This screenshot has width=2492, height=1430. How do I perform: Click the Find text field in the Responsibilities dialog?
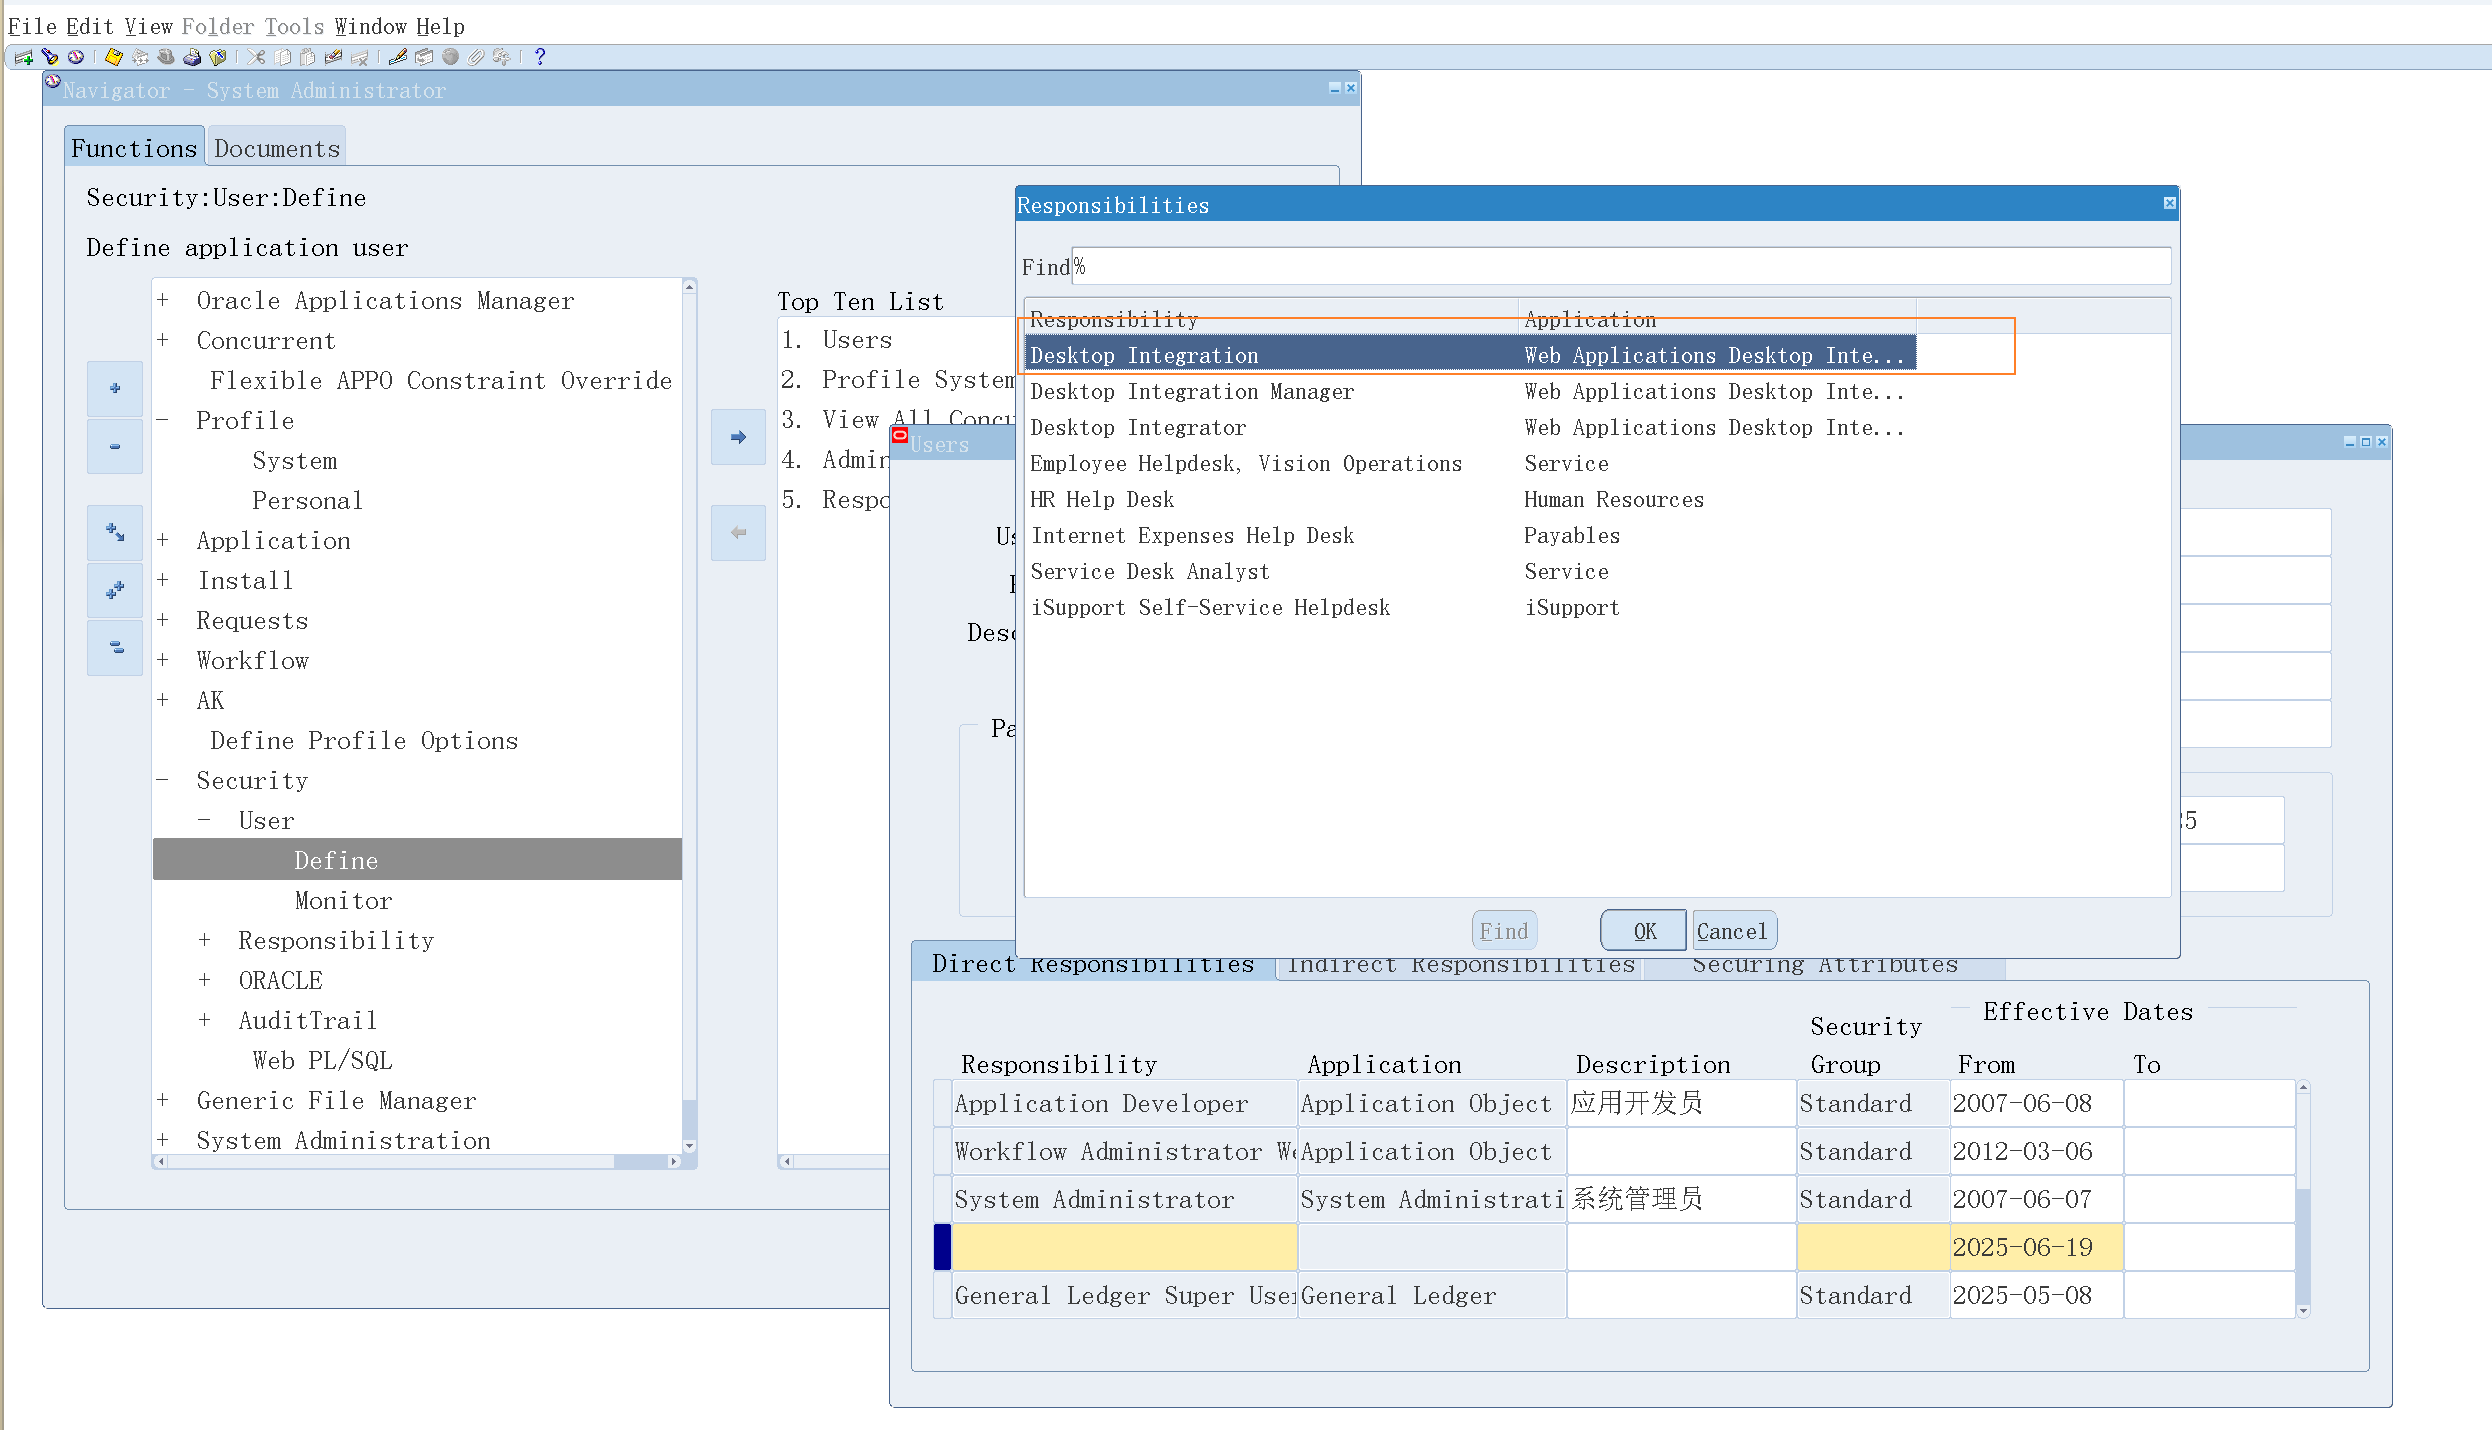[1620, 267]
